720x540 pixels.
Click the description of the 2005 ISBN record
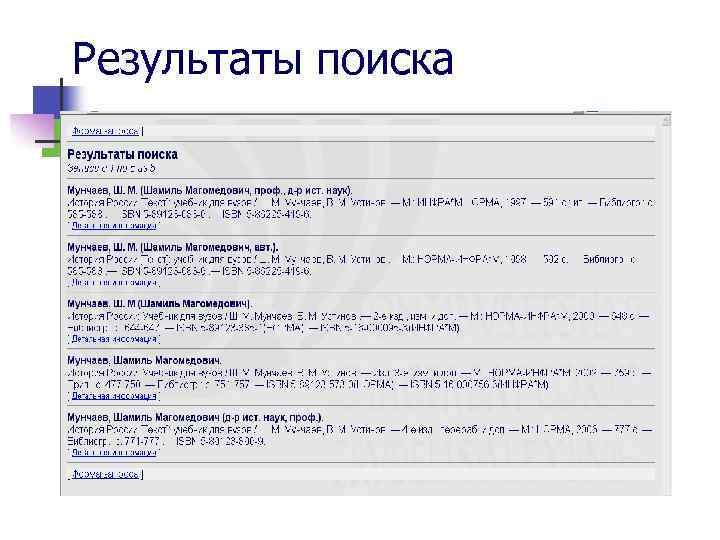(x=359, y=435)
